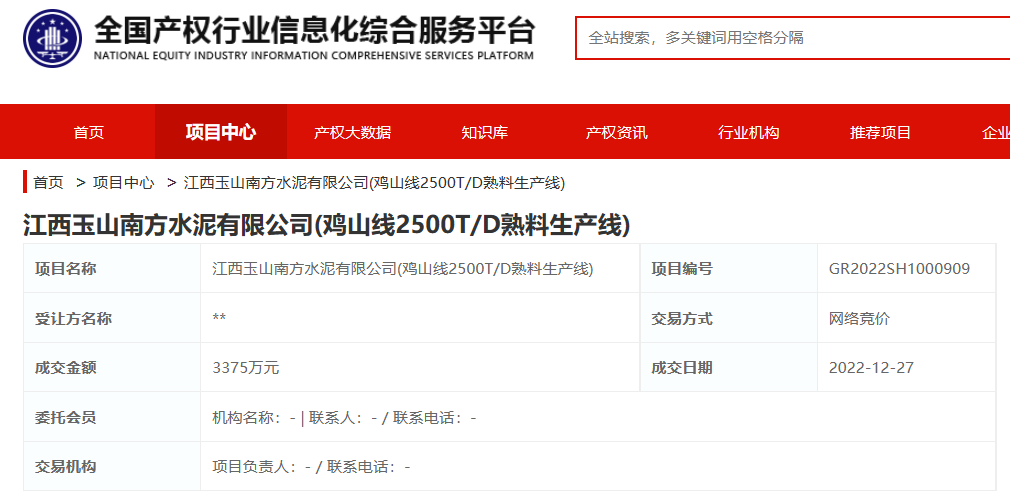Click the 首页 breadcrumb link

tap(48, 183)
